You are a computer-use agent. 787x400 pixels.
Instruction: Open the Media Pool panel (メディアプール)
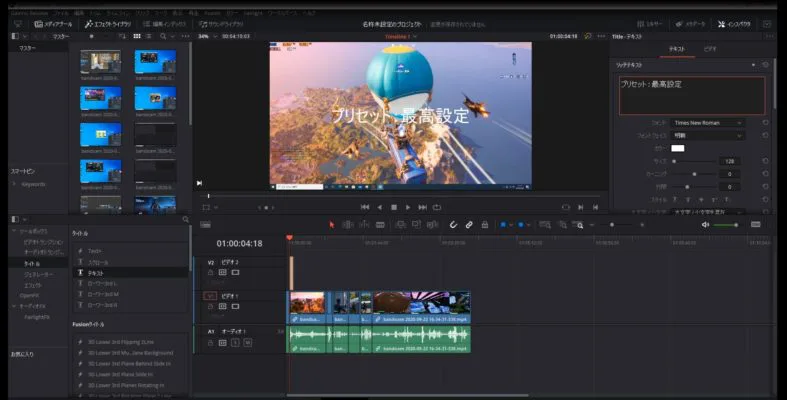click(x=53, y=24)
